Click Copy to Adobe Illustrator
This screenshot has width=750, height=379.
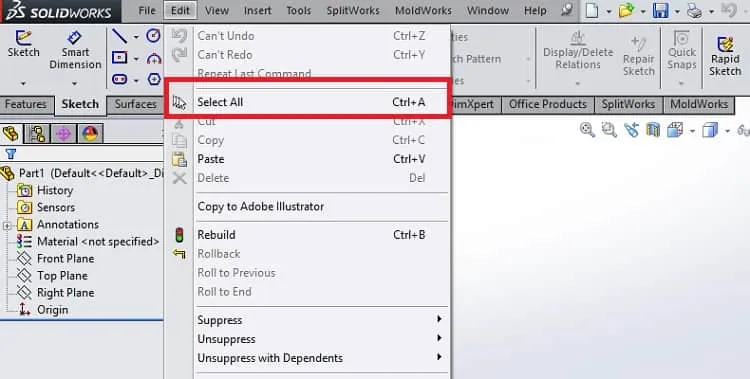pyautogui.click(x=261, y=206)
